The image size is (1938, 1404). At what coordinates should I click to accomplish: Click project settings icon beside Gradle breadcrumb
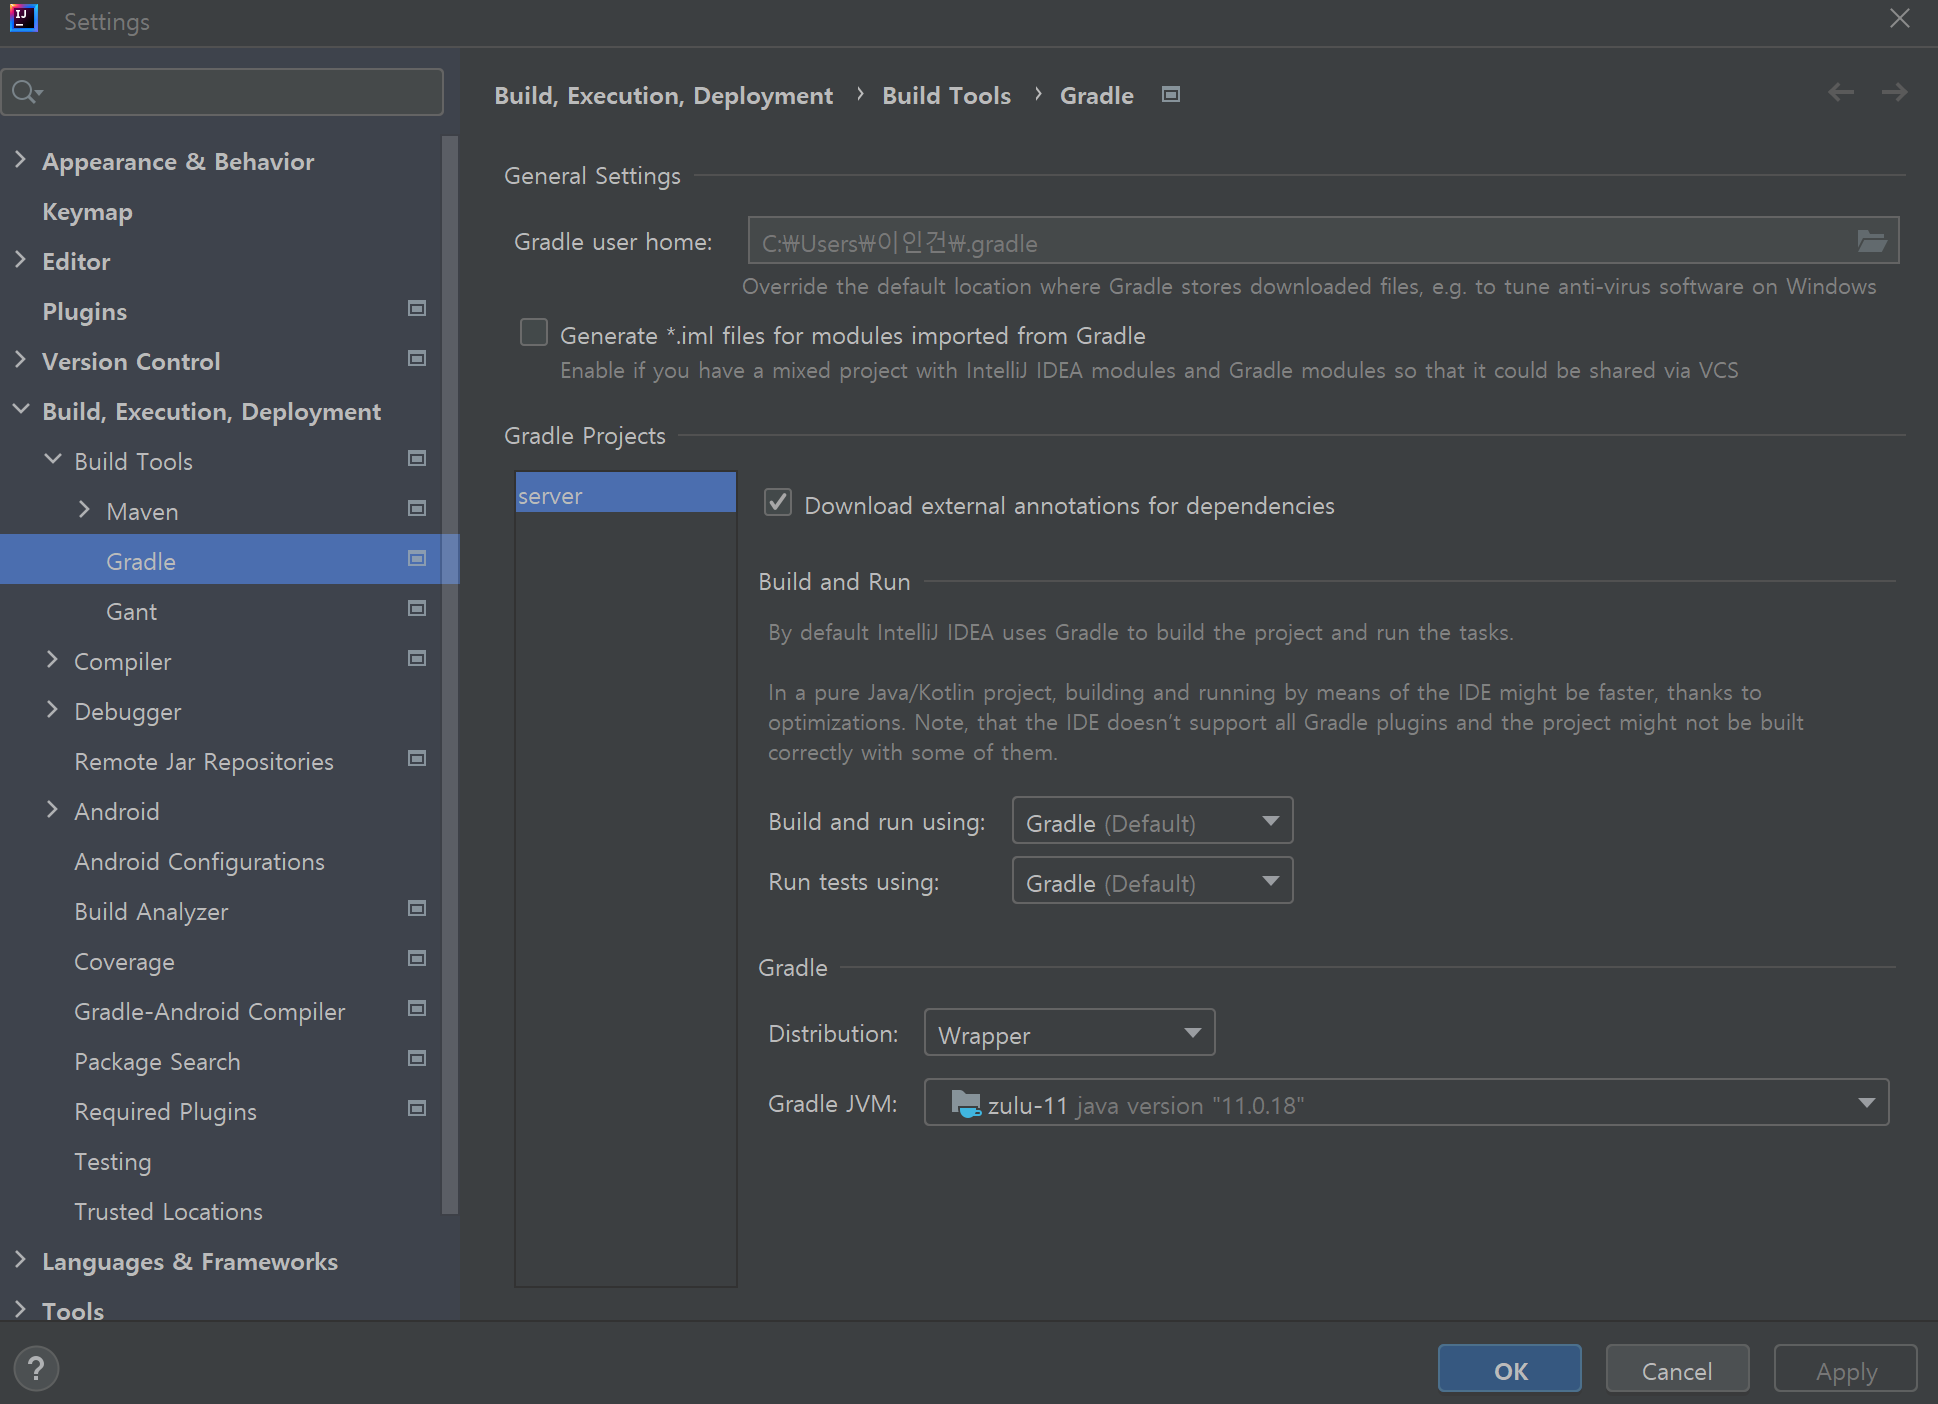click(x=1170, y=95)
